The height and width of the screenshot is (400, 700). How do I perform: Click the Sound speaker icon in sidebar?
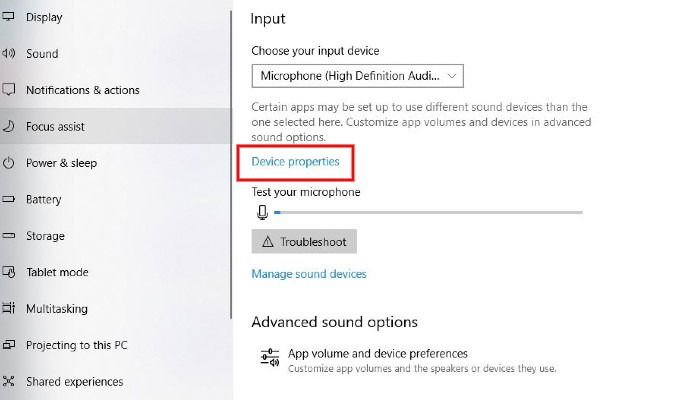tap(8, 54)
